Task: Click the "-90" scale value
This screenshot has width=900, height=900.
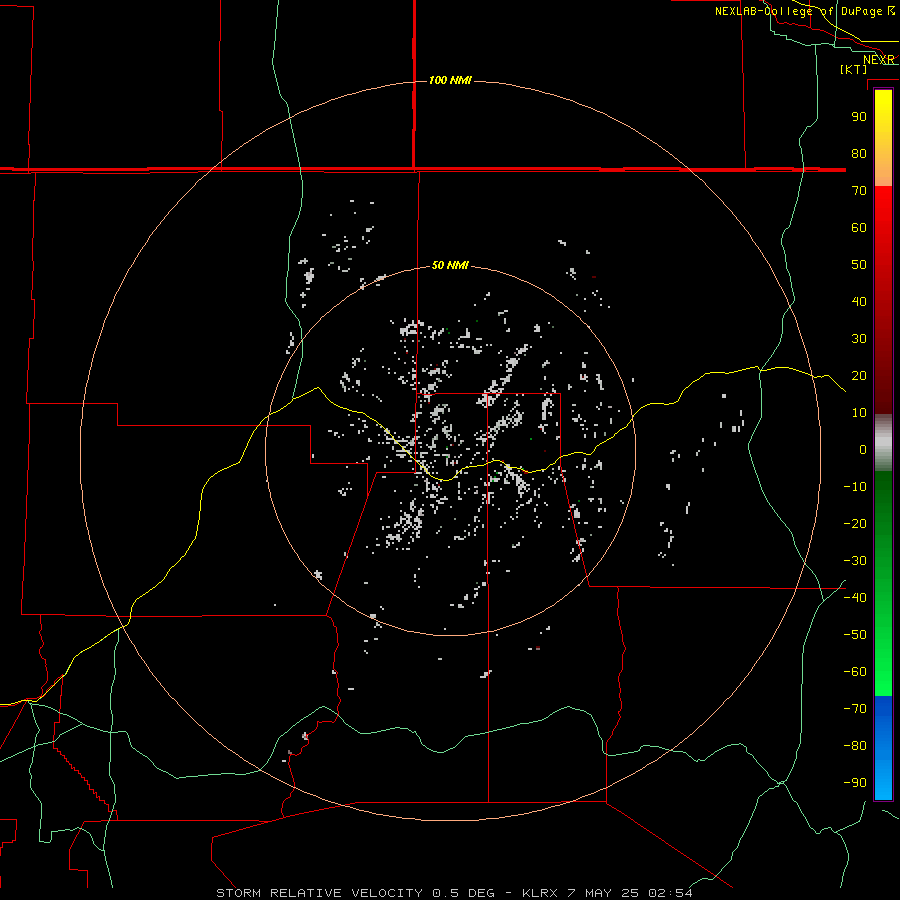Action: click(855, 783)
